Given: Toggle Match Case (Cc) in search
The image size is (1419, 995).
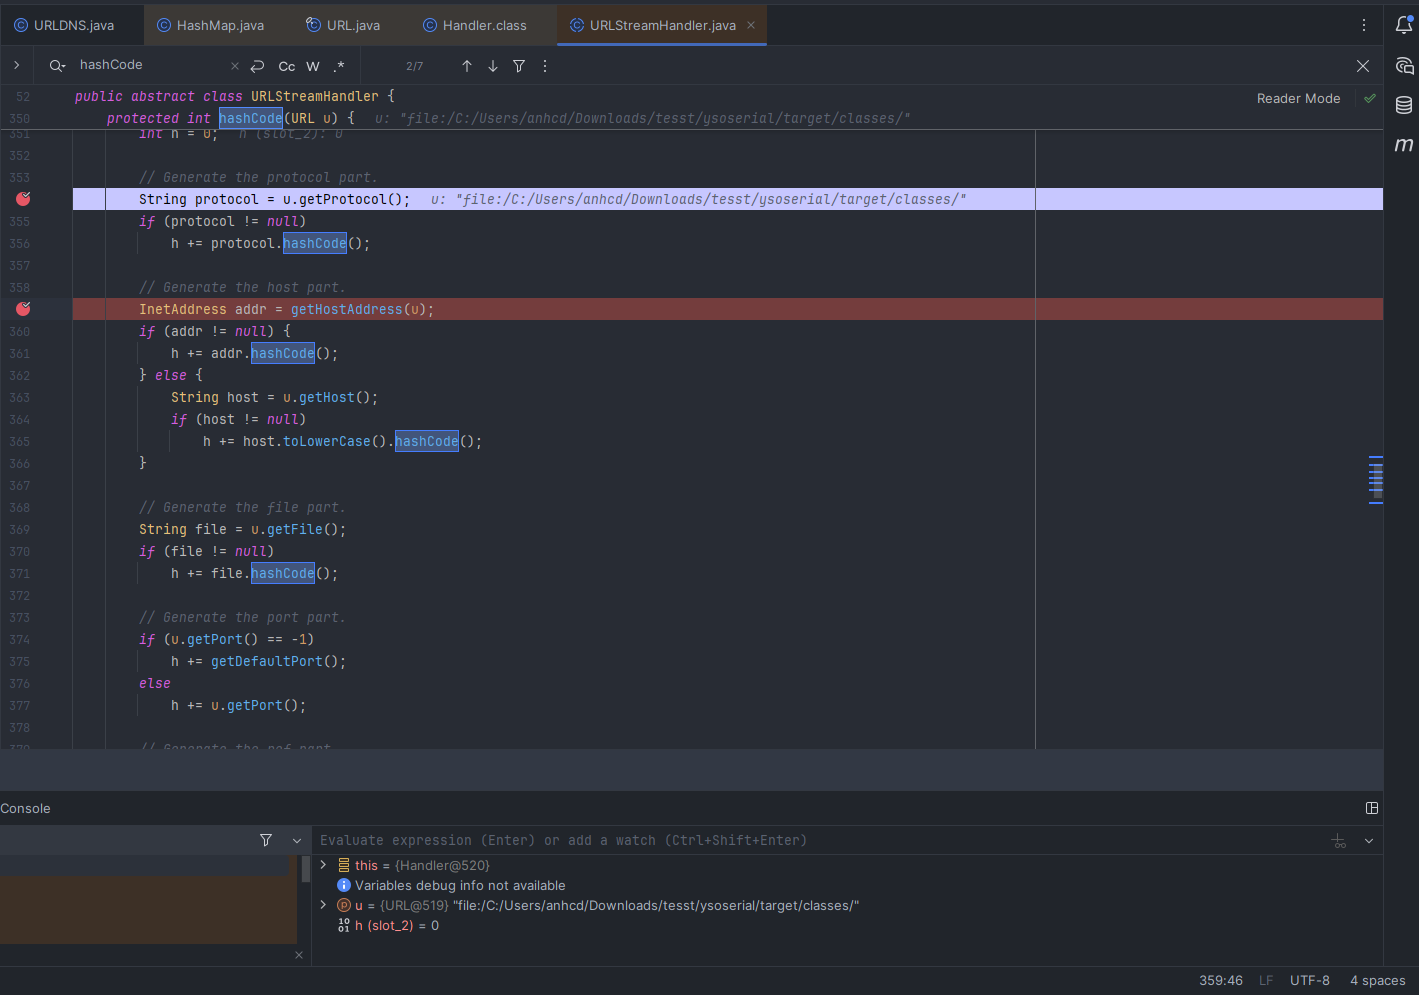Looking at the screenshot, I should click(x=287, y=66).
